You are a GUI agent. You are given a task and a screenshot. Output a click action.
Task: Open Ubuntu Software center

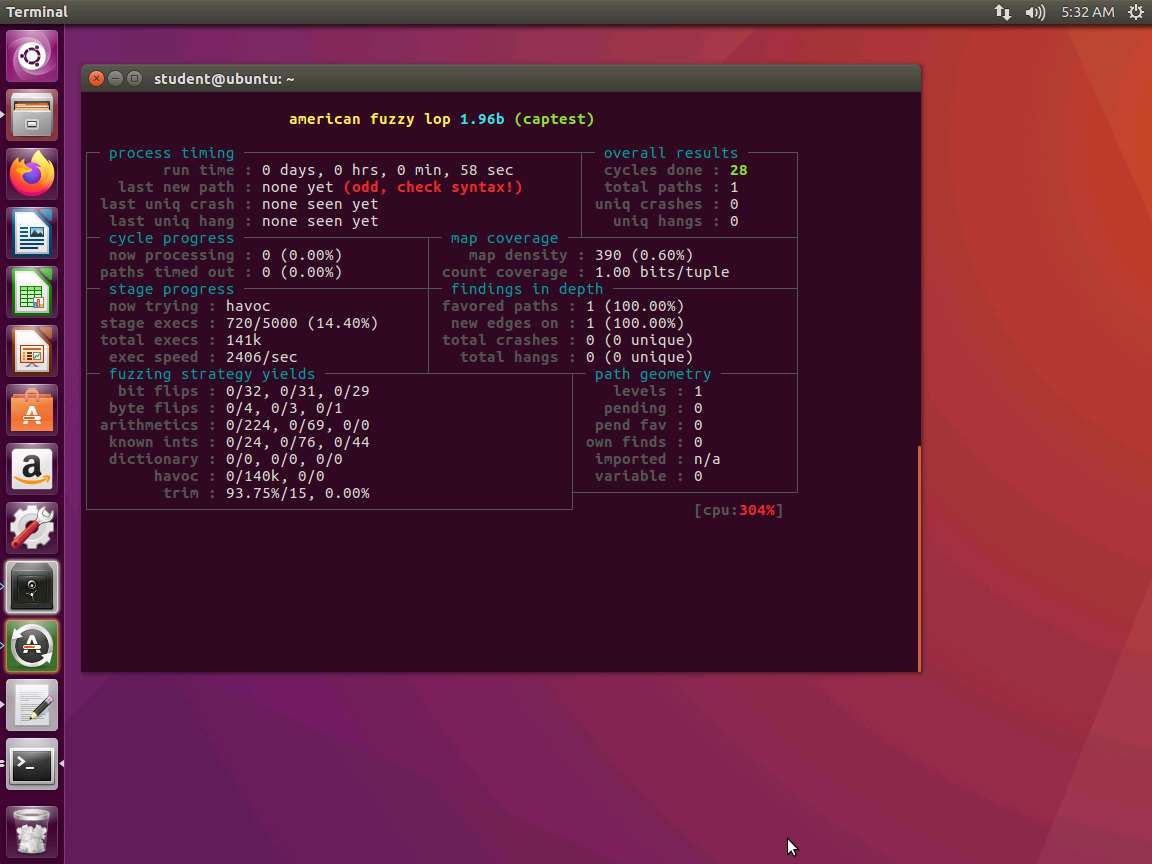(32, 411)
